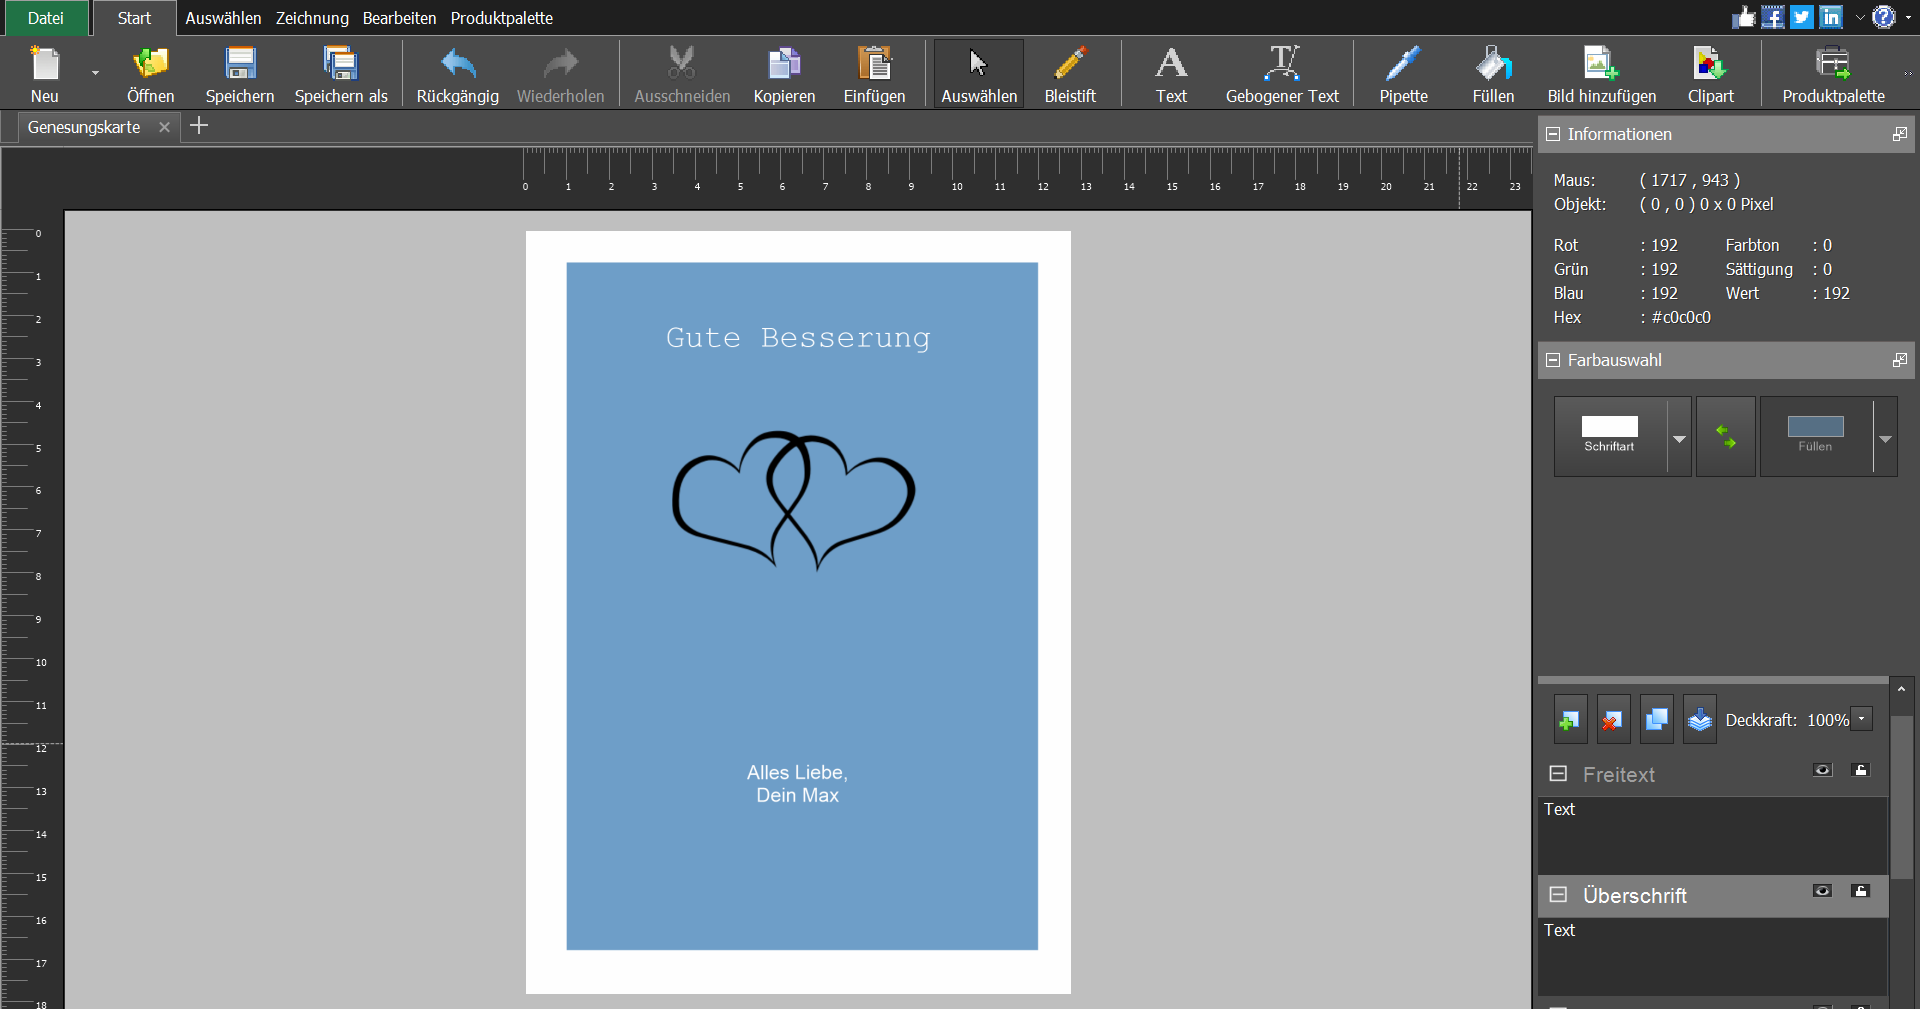The image size is (1920, 1009).
Task: Open the Deckkraft opacity dropdown
Action: [1862, 719]
